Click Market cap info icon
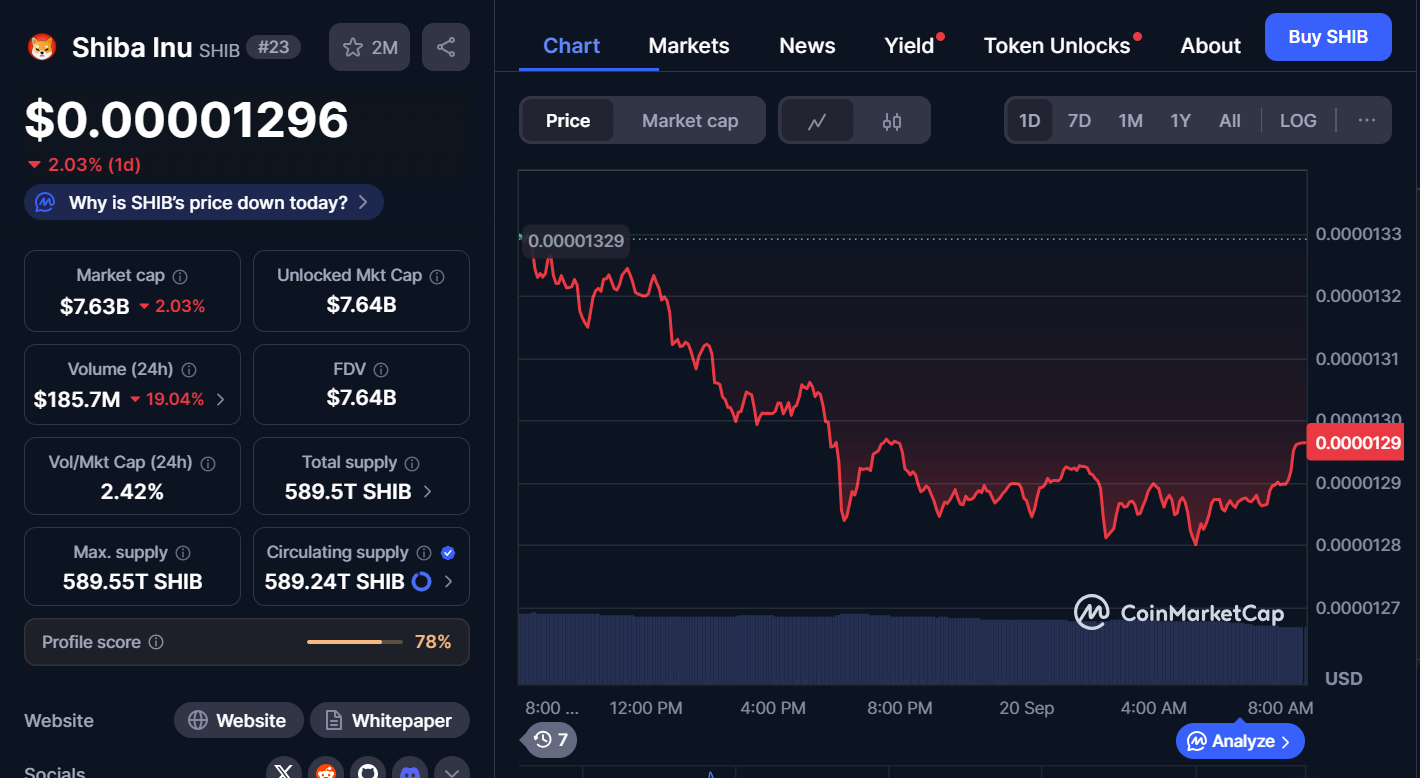1420x778 pixels. tap(180, 276)
